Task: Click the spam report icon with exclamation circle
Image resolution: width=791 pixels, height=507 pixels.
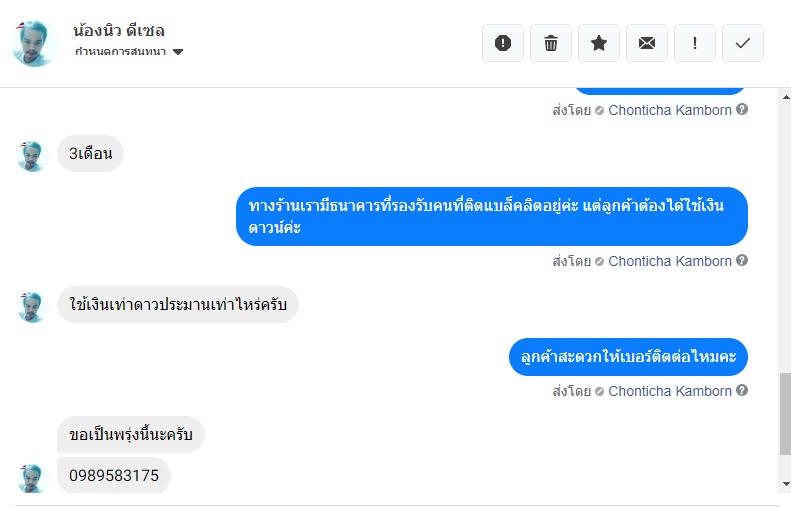Action: click(503, 43)
